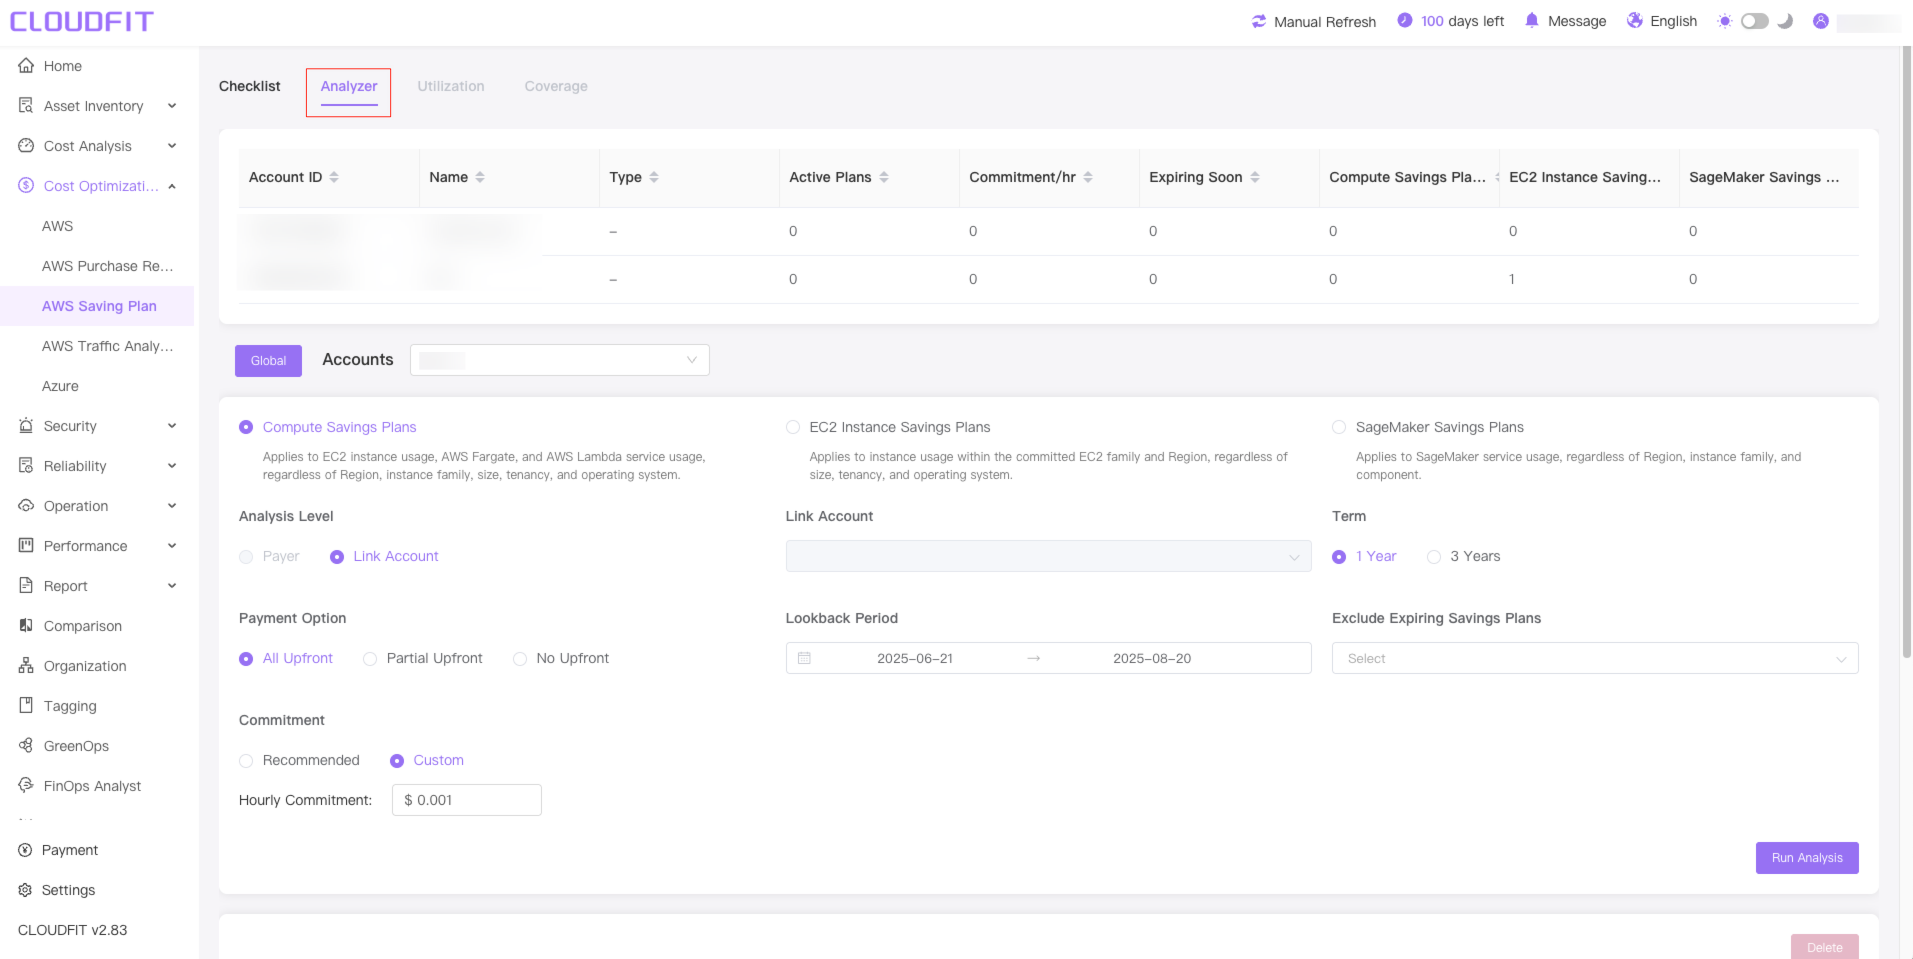Click the Manual Refresh arrows icon

point(1259,21)
